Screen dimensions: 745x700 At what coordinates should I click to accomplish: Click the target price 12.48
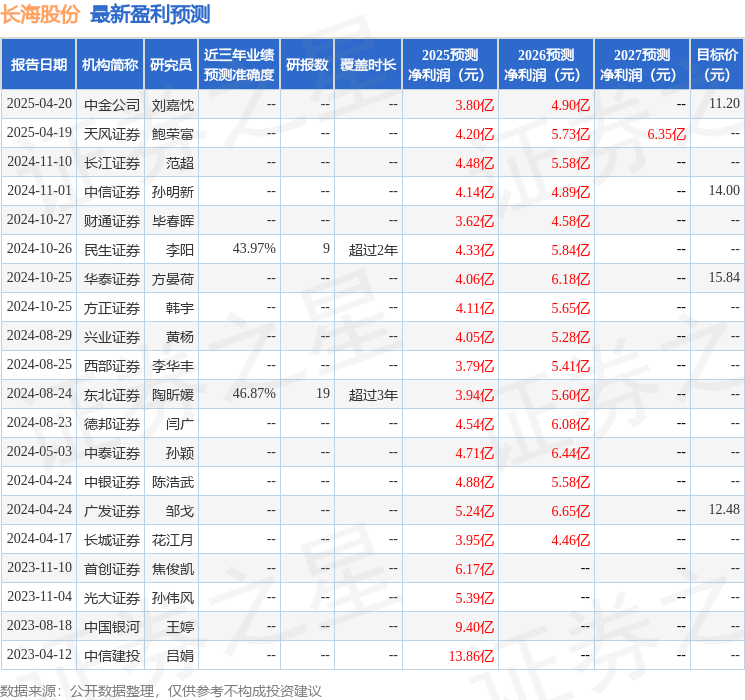[724, 509]
